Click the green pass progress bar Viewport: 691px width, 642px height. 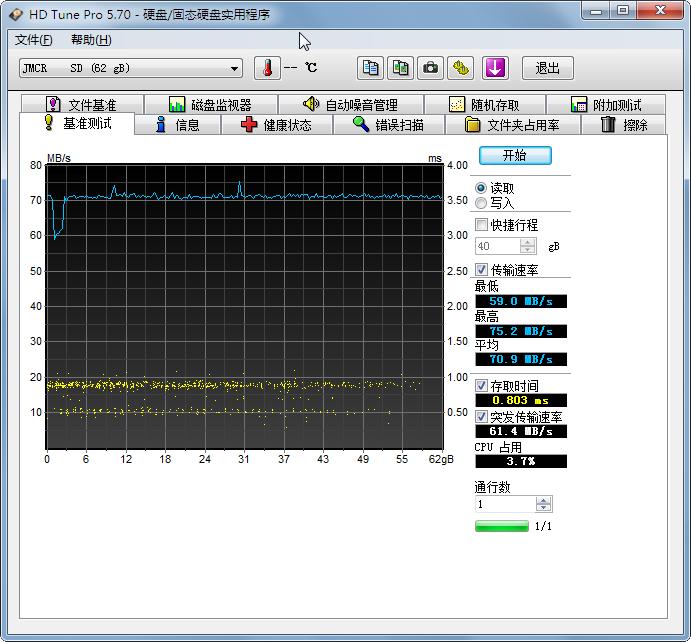pos(501,526)
